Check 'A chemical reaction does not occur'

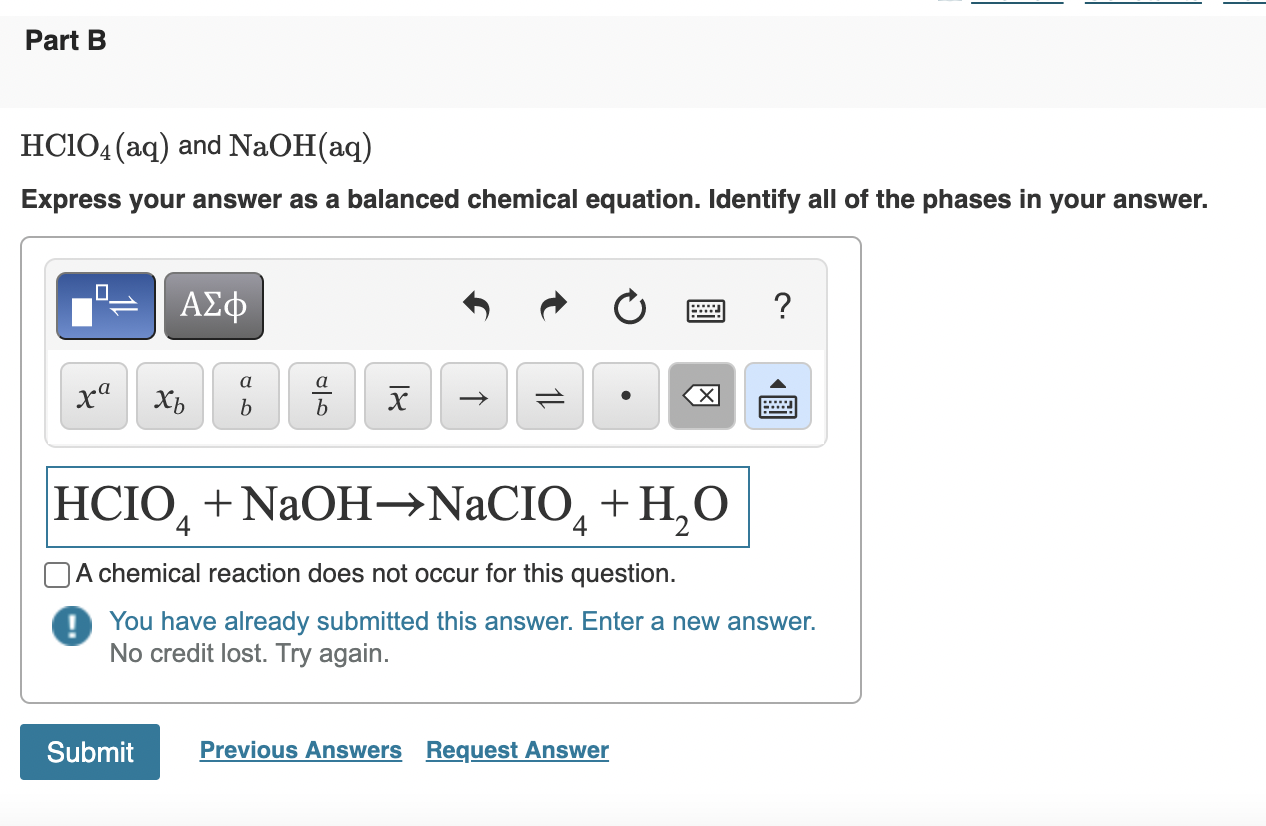[57, 574]
